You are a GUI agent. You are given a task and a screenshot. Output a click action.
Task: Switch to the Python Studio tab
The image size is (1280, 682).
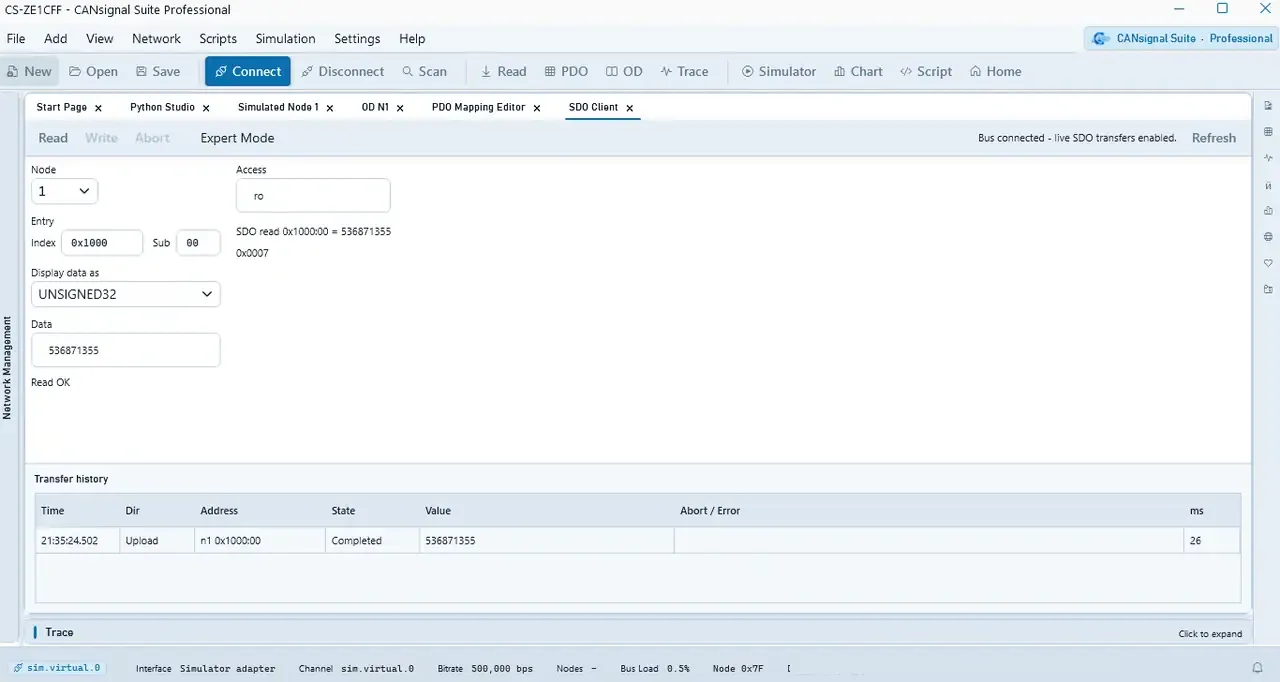pos(162,107)
